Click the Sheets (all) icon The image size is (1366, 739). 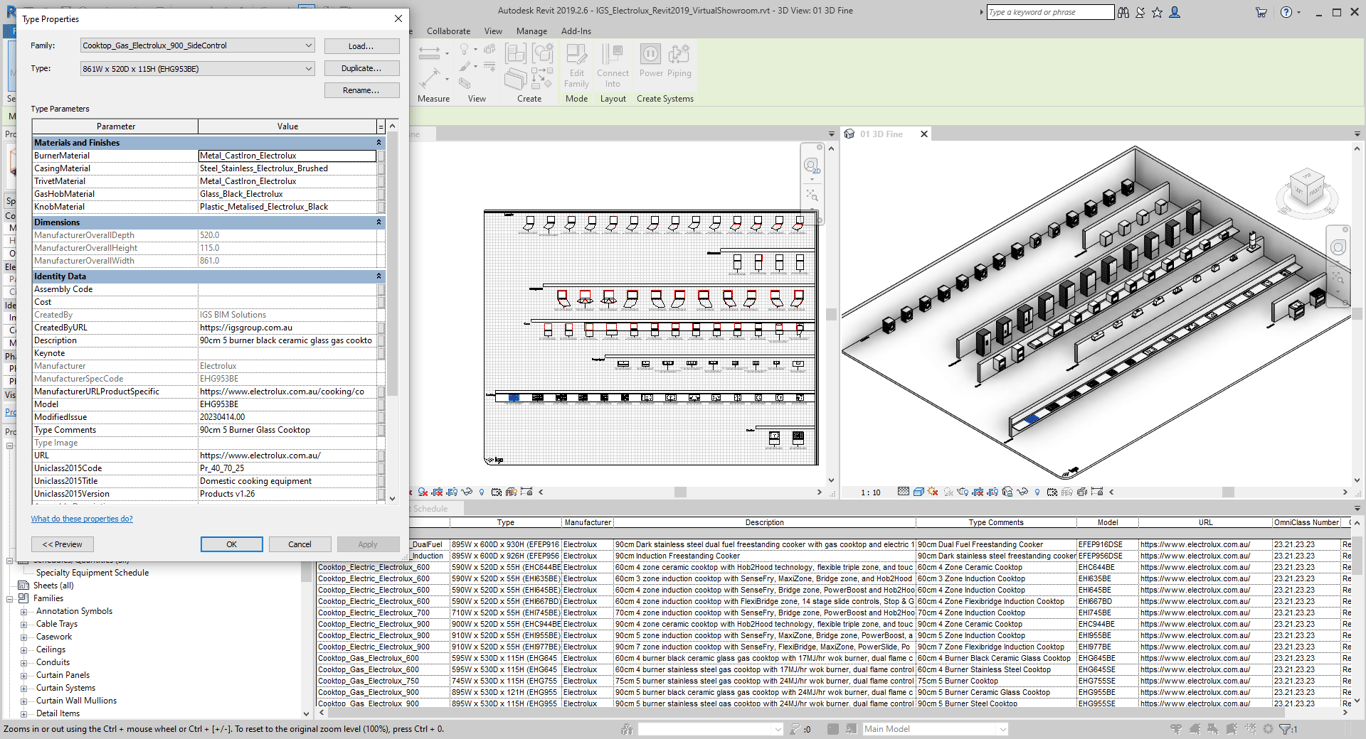(23, 585)
